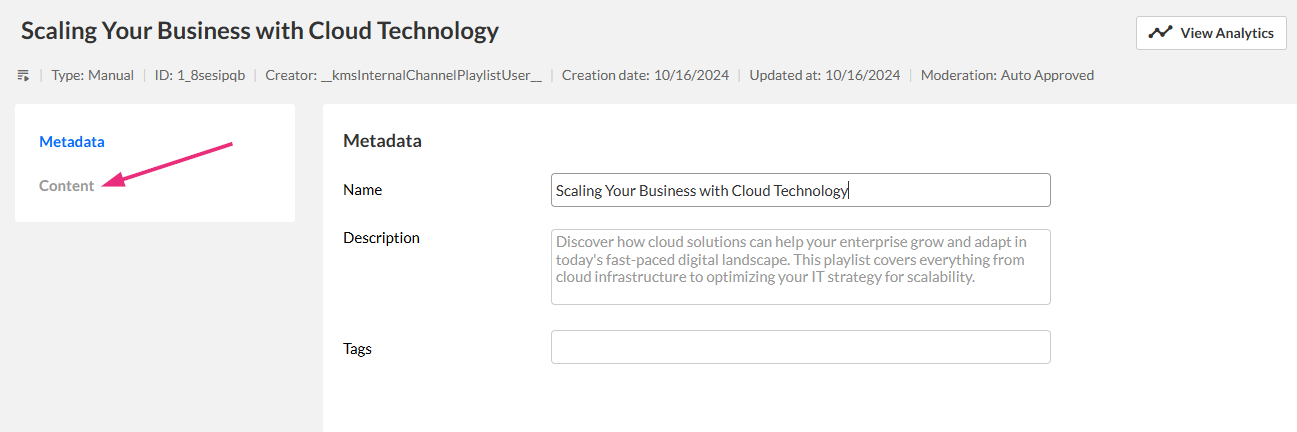Viewport: 1297px width, 432px height.
Task: Click the playlist ID 1_8sesipqb
Action: click(x=200, y=75)
